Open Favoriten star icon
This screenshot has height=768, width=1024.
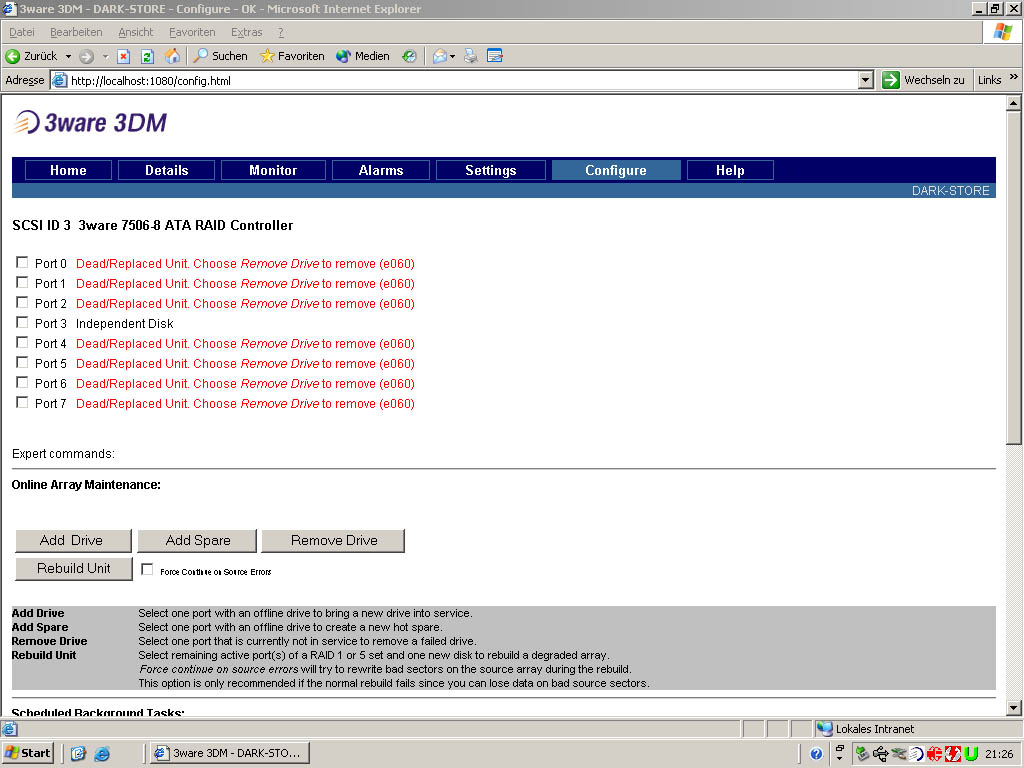[267, 56]
